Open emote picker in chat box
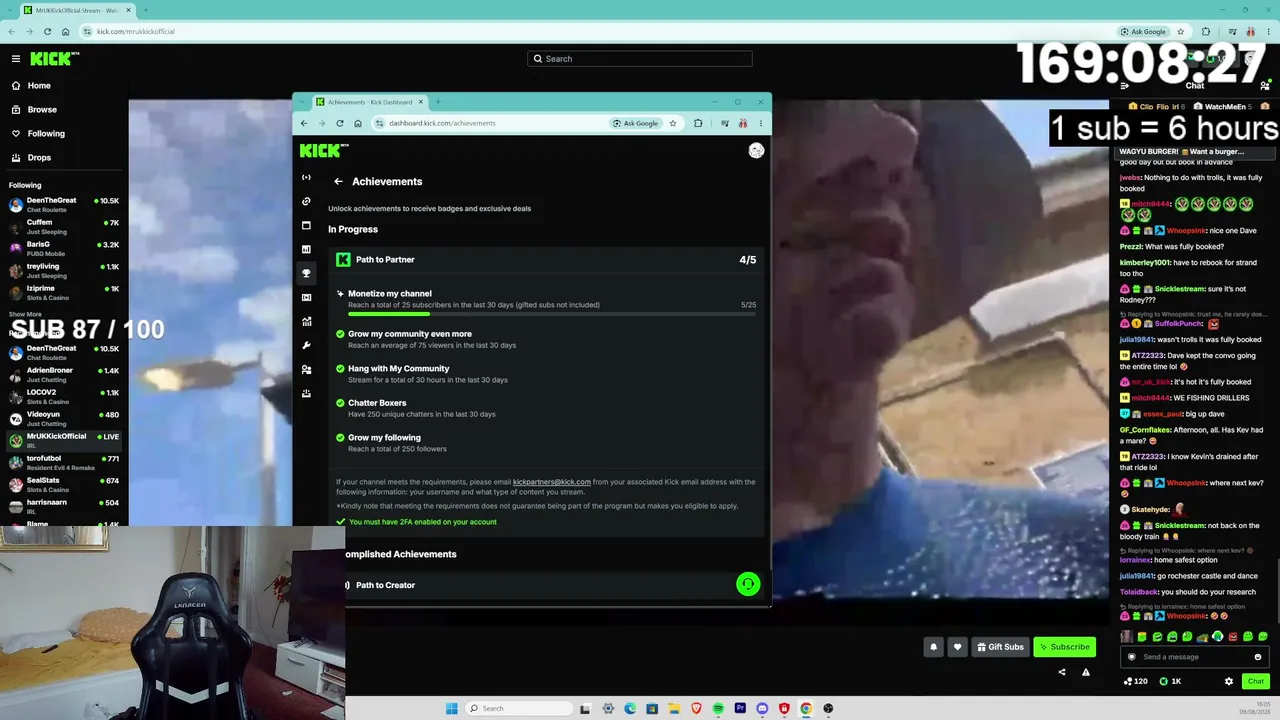Viewport: 1280px width, 720px height. [x=1258, y=657]
